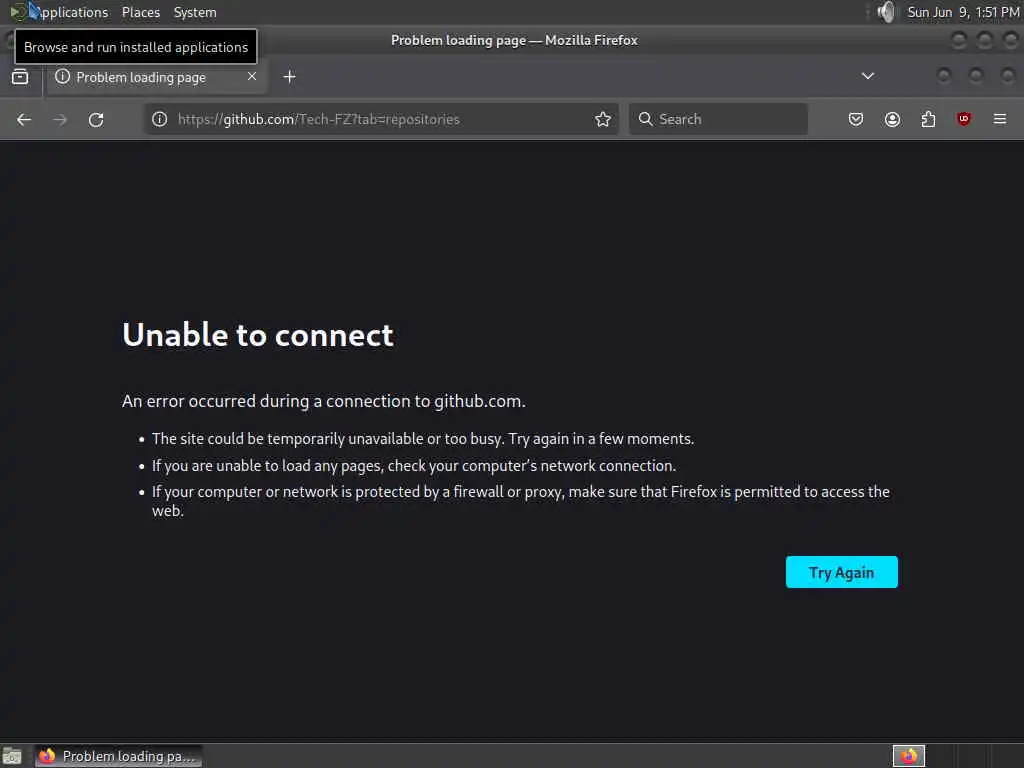Click the 'An error occurred during a connection' text
1024x768 pixels.
click(x=324, y=401)
